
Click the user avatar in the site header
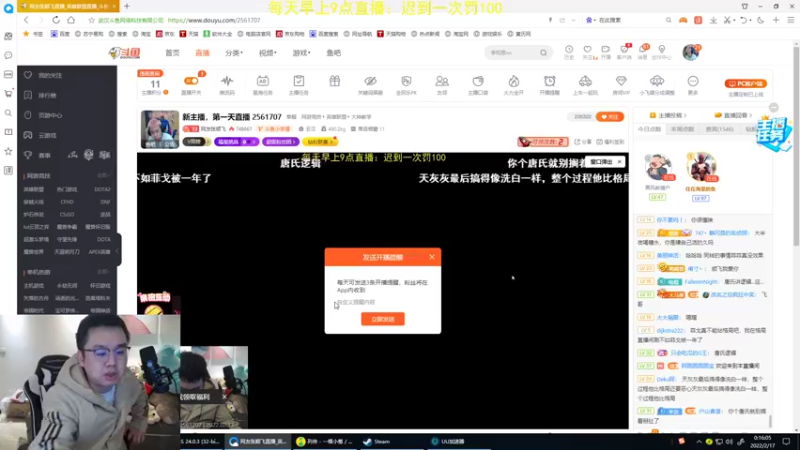coord(691,52)
